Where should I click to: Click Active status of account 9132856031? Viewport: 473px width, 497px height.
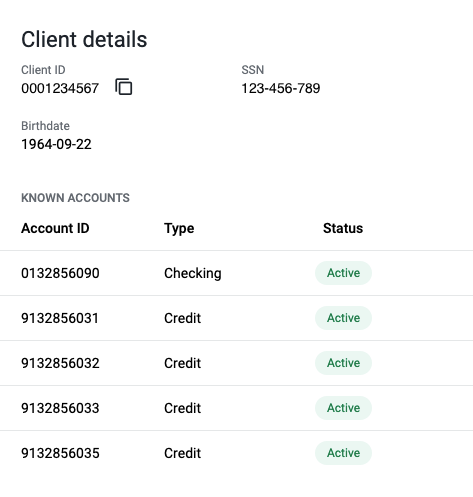343,318
